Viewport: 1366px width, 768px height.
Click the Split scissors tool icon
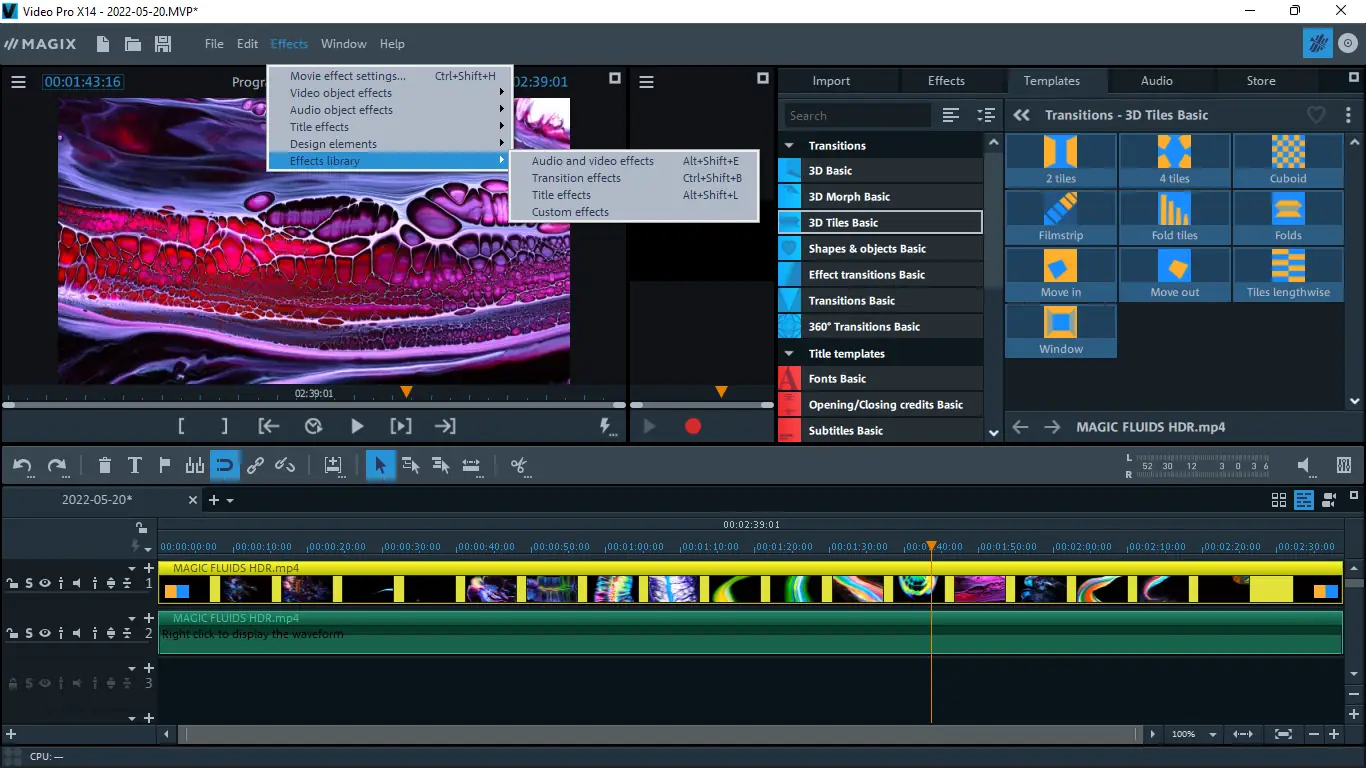tap(518, 465)
